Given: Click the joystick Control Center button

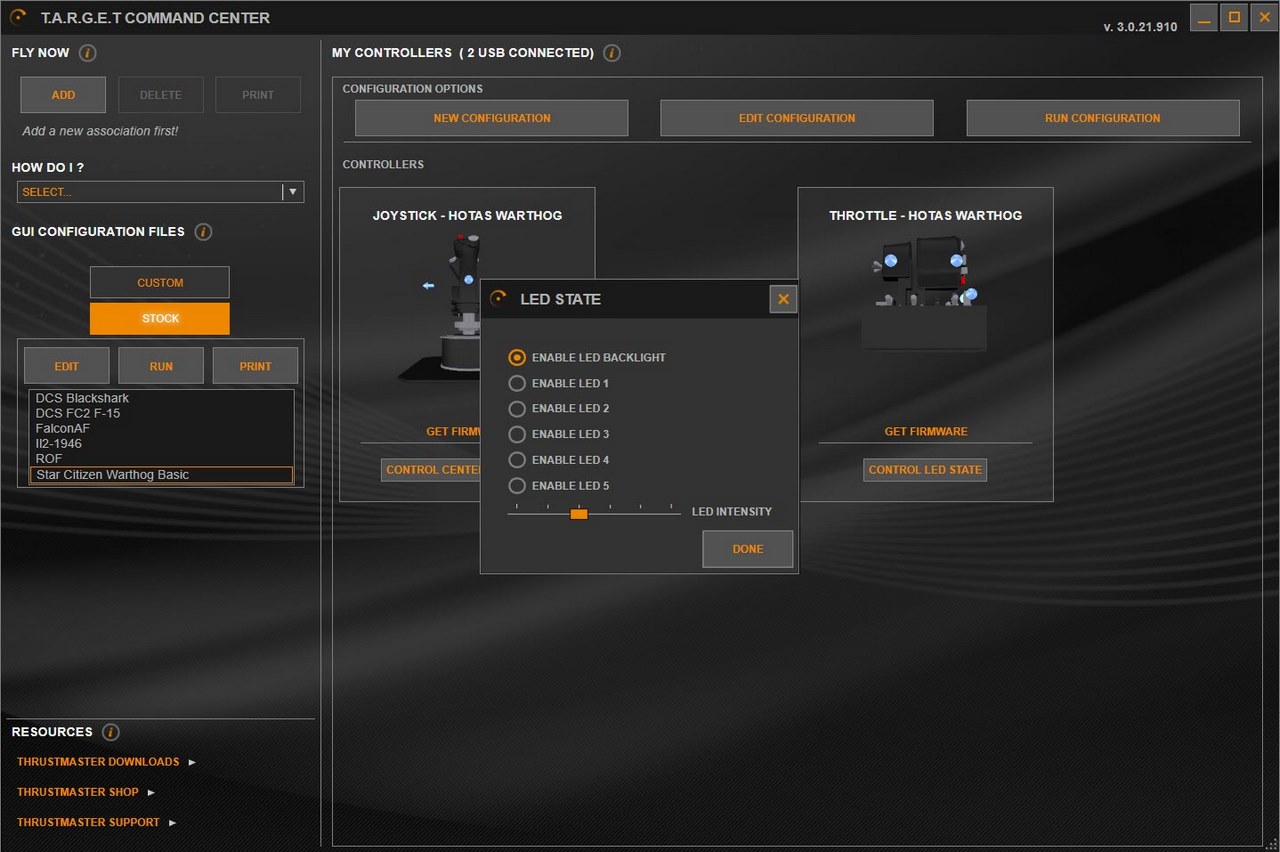Looking at the screenshot, I should (431, 470).
